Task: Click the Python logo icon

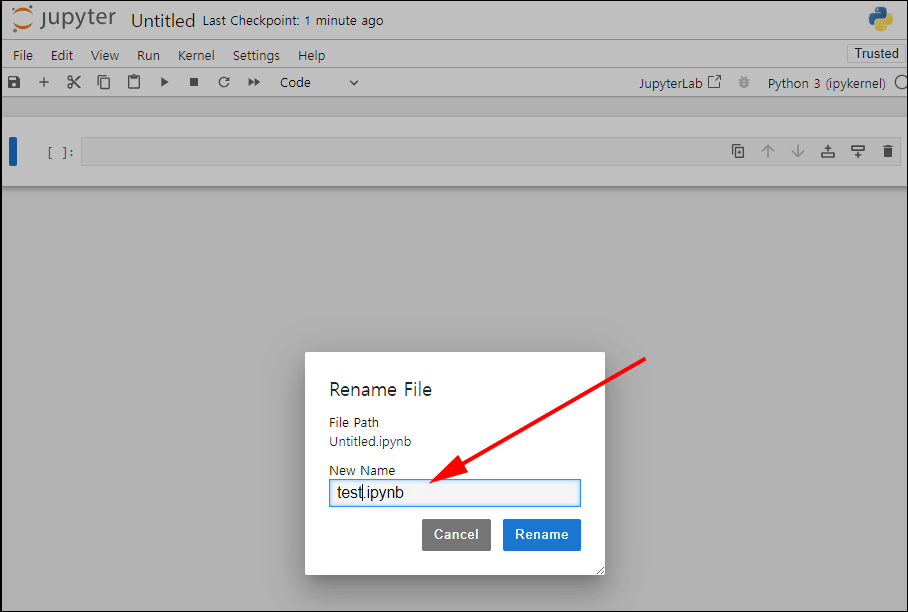Action: click(880, 19)
